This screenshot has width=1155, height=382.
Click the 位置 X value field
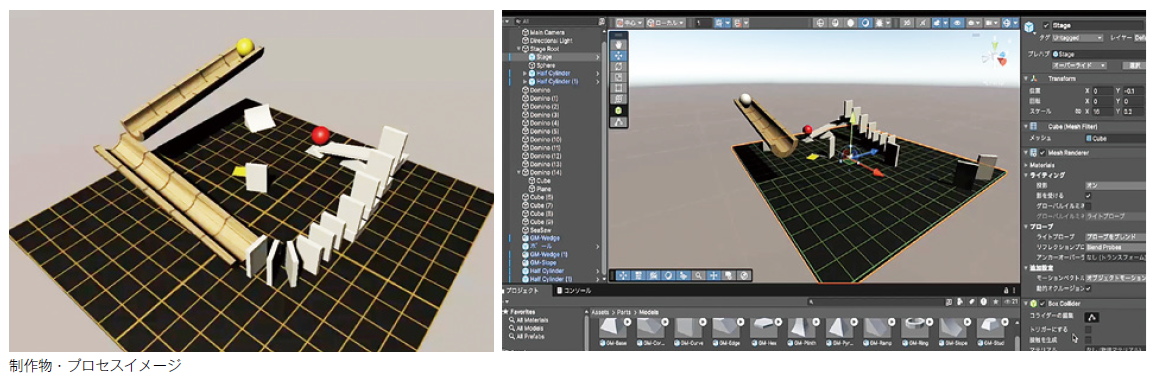[x=1102, y=91]
